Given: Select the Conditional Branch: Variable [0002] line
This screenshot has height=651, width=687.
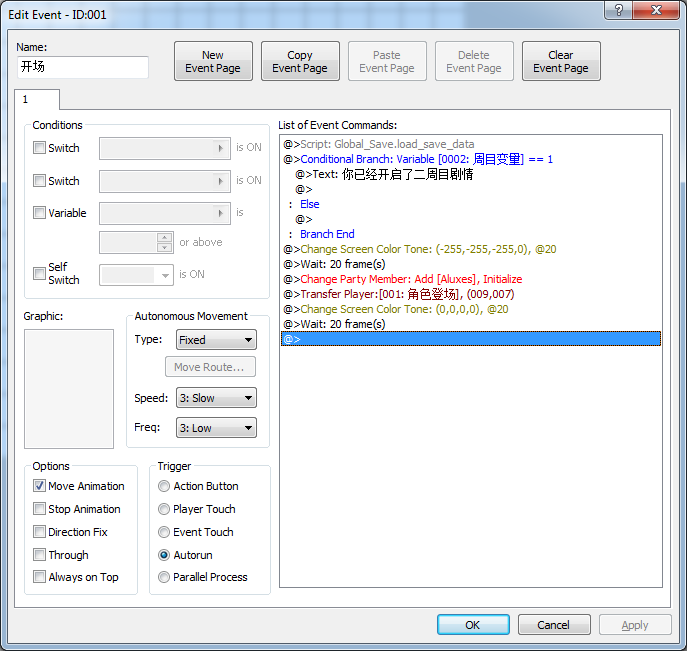Looking at the screenshot, I should (471, 159).
